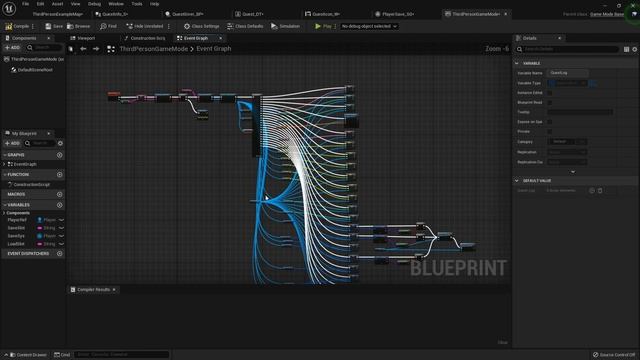Open the variable Category dropdown
The width and height of the screenshot is (640, 360).
[567, 142]
